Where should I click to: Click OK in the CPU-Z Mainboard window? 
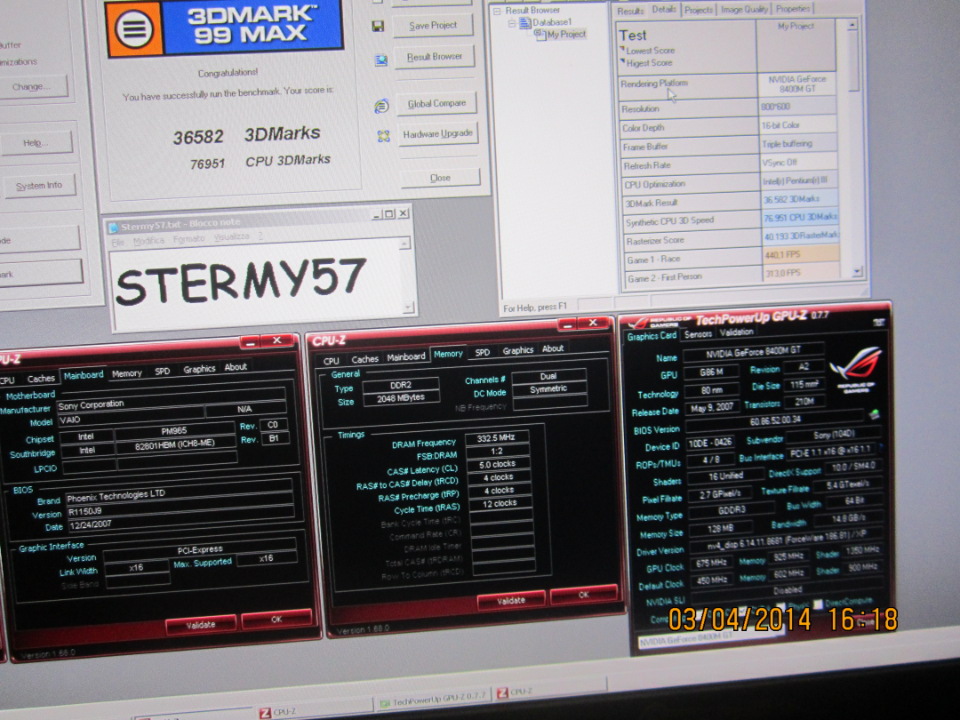[277, 619]
